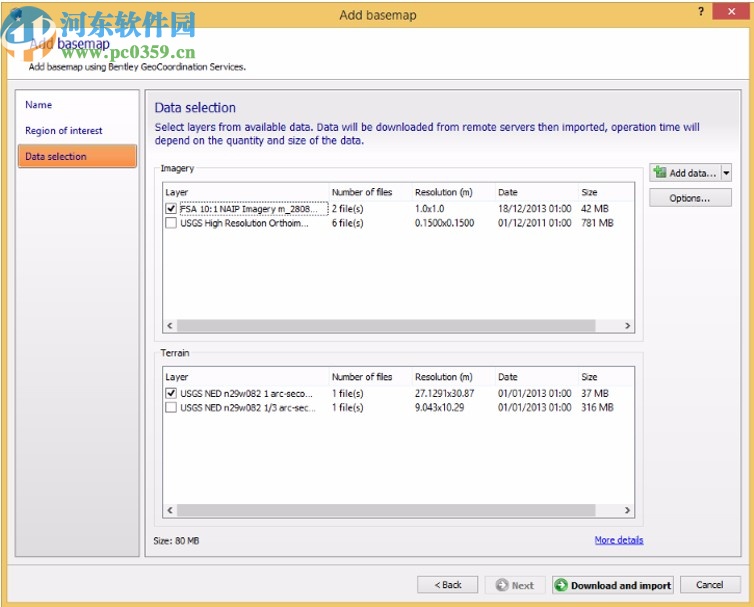This screenshot has width=754, height=607.
Task: Open the Add data dropdown arrow
Action: (x=726, y=173)
